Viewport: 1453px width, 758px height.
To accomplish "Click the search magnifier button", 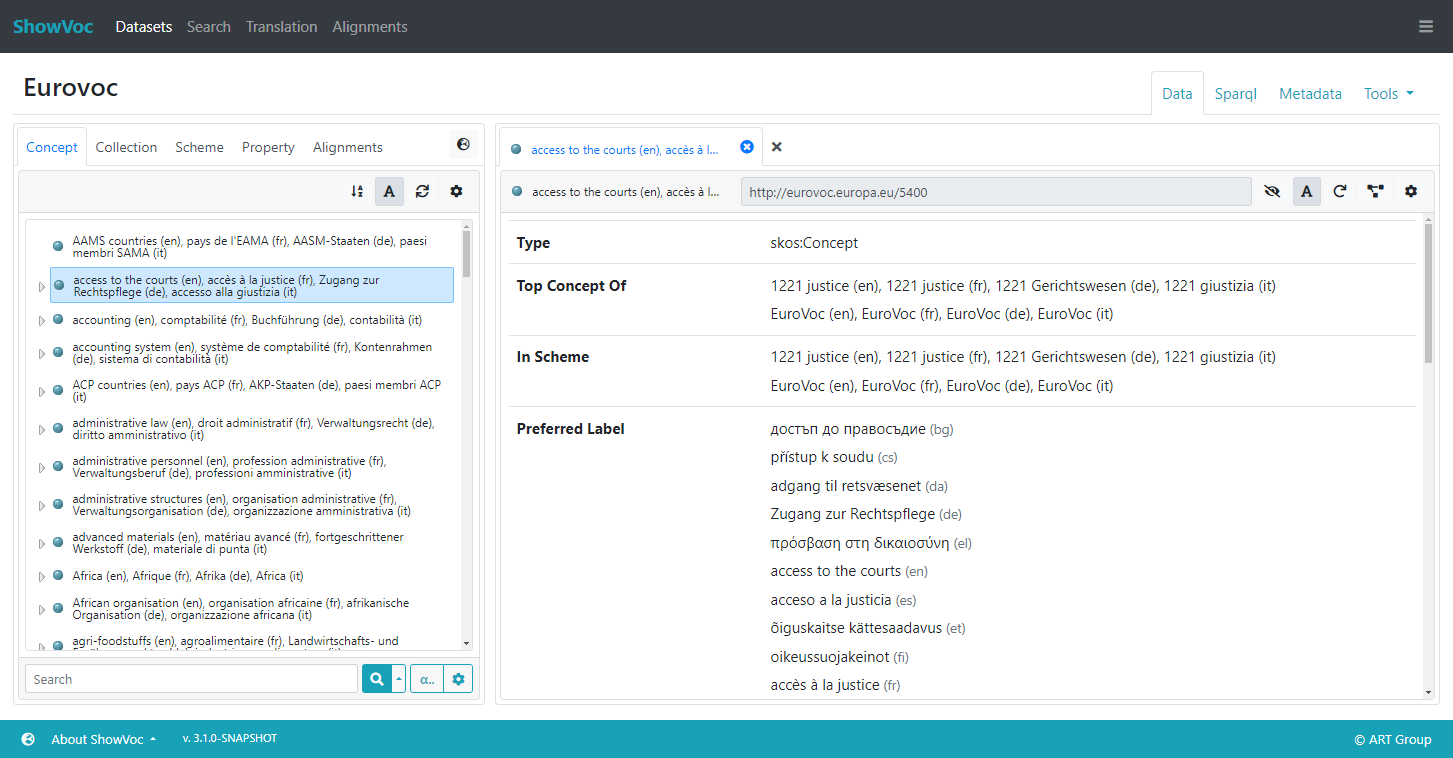I will coord(376,679).
